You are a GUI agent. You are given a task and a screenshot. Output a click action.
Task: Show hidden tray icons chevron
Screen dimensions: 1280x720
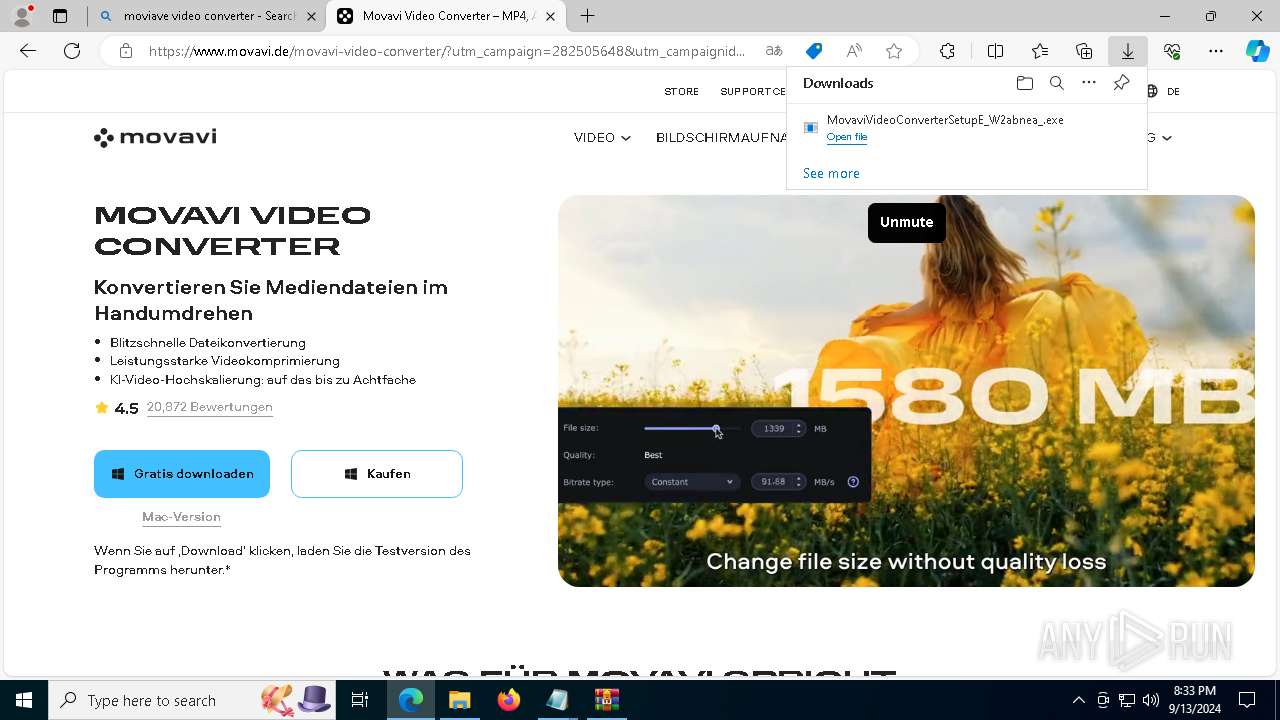[1078, 700]
